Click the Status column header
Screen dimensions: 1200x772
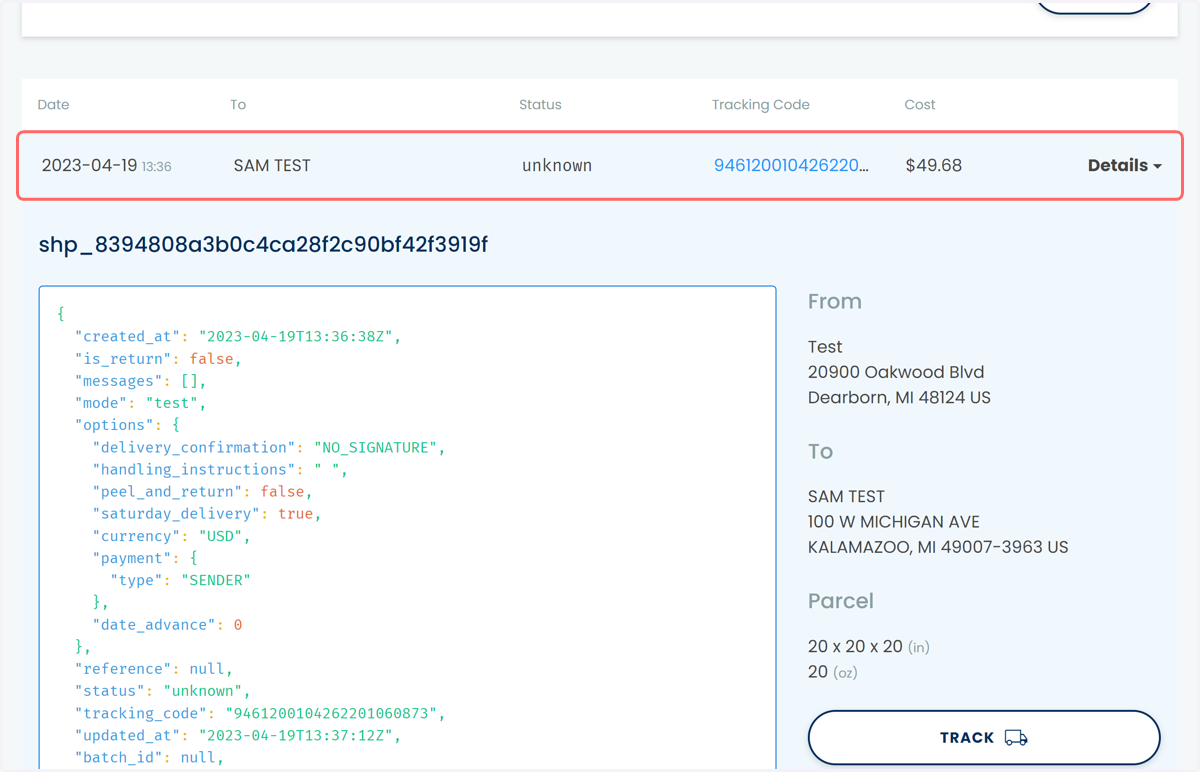pyautogui.click(x=540, y=105)
